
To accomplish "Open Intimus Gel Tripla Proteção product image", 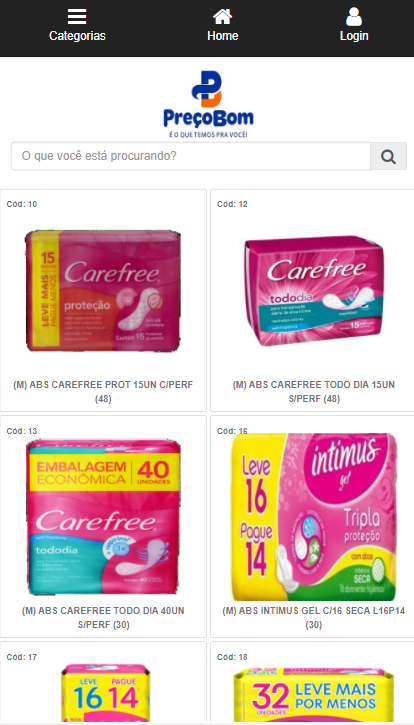I will pyautogui.click(x=314, y=517).
